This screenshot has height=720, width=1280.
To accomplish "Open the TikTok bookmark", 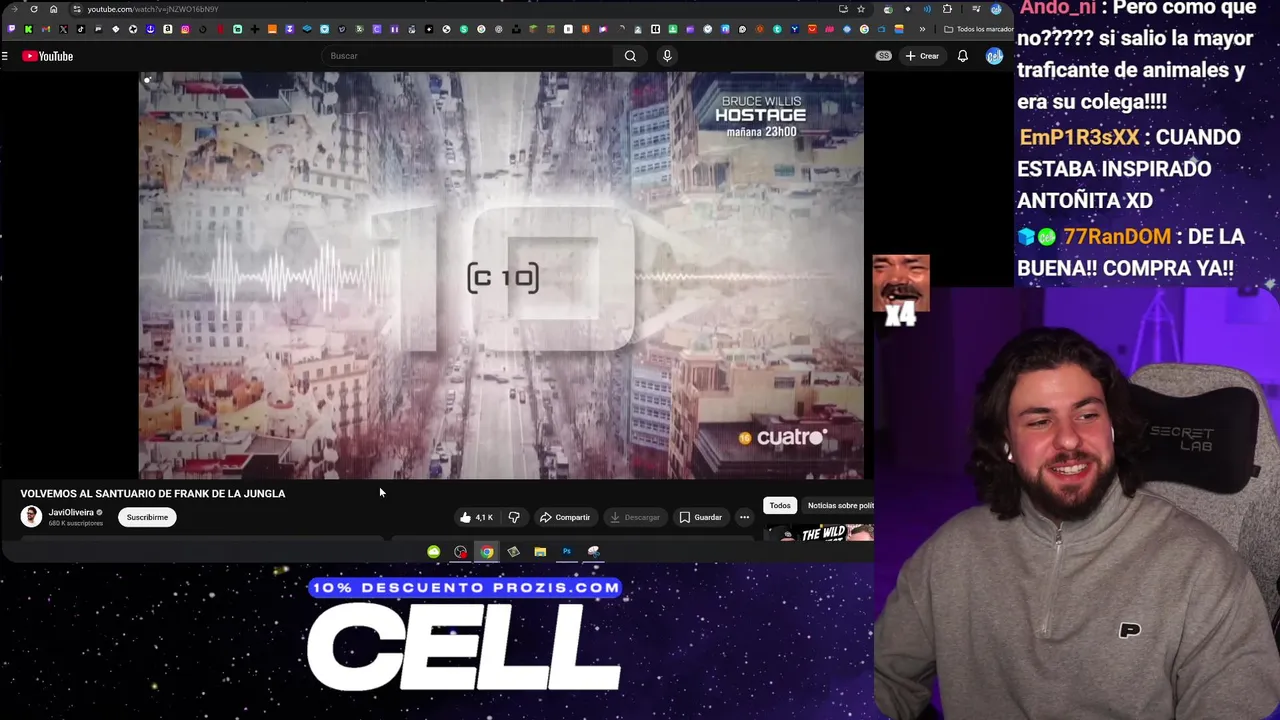I will tap(81, 29).
